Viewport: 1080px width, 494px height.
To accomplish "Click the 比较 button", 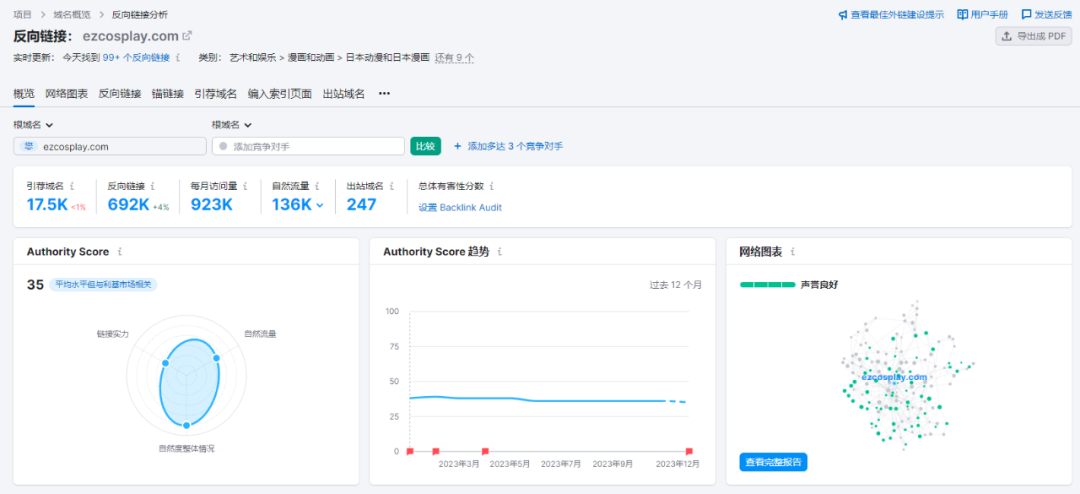I will click(426, 146).
